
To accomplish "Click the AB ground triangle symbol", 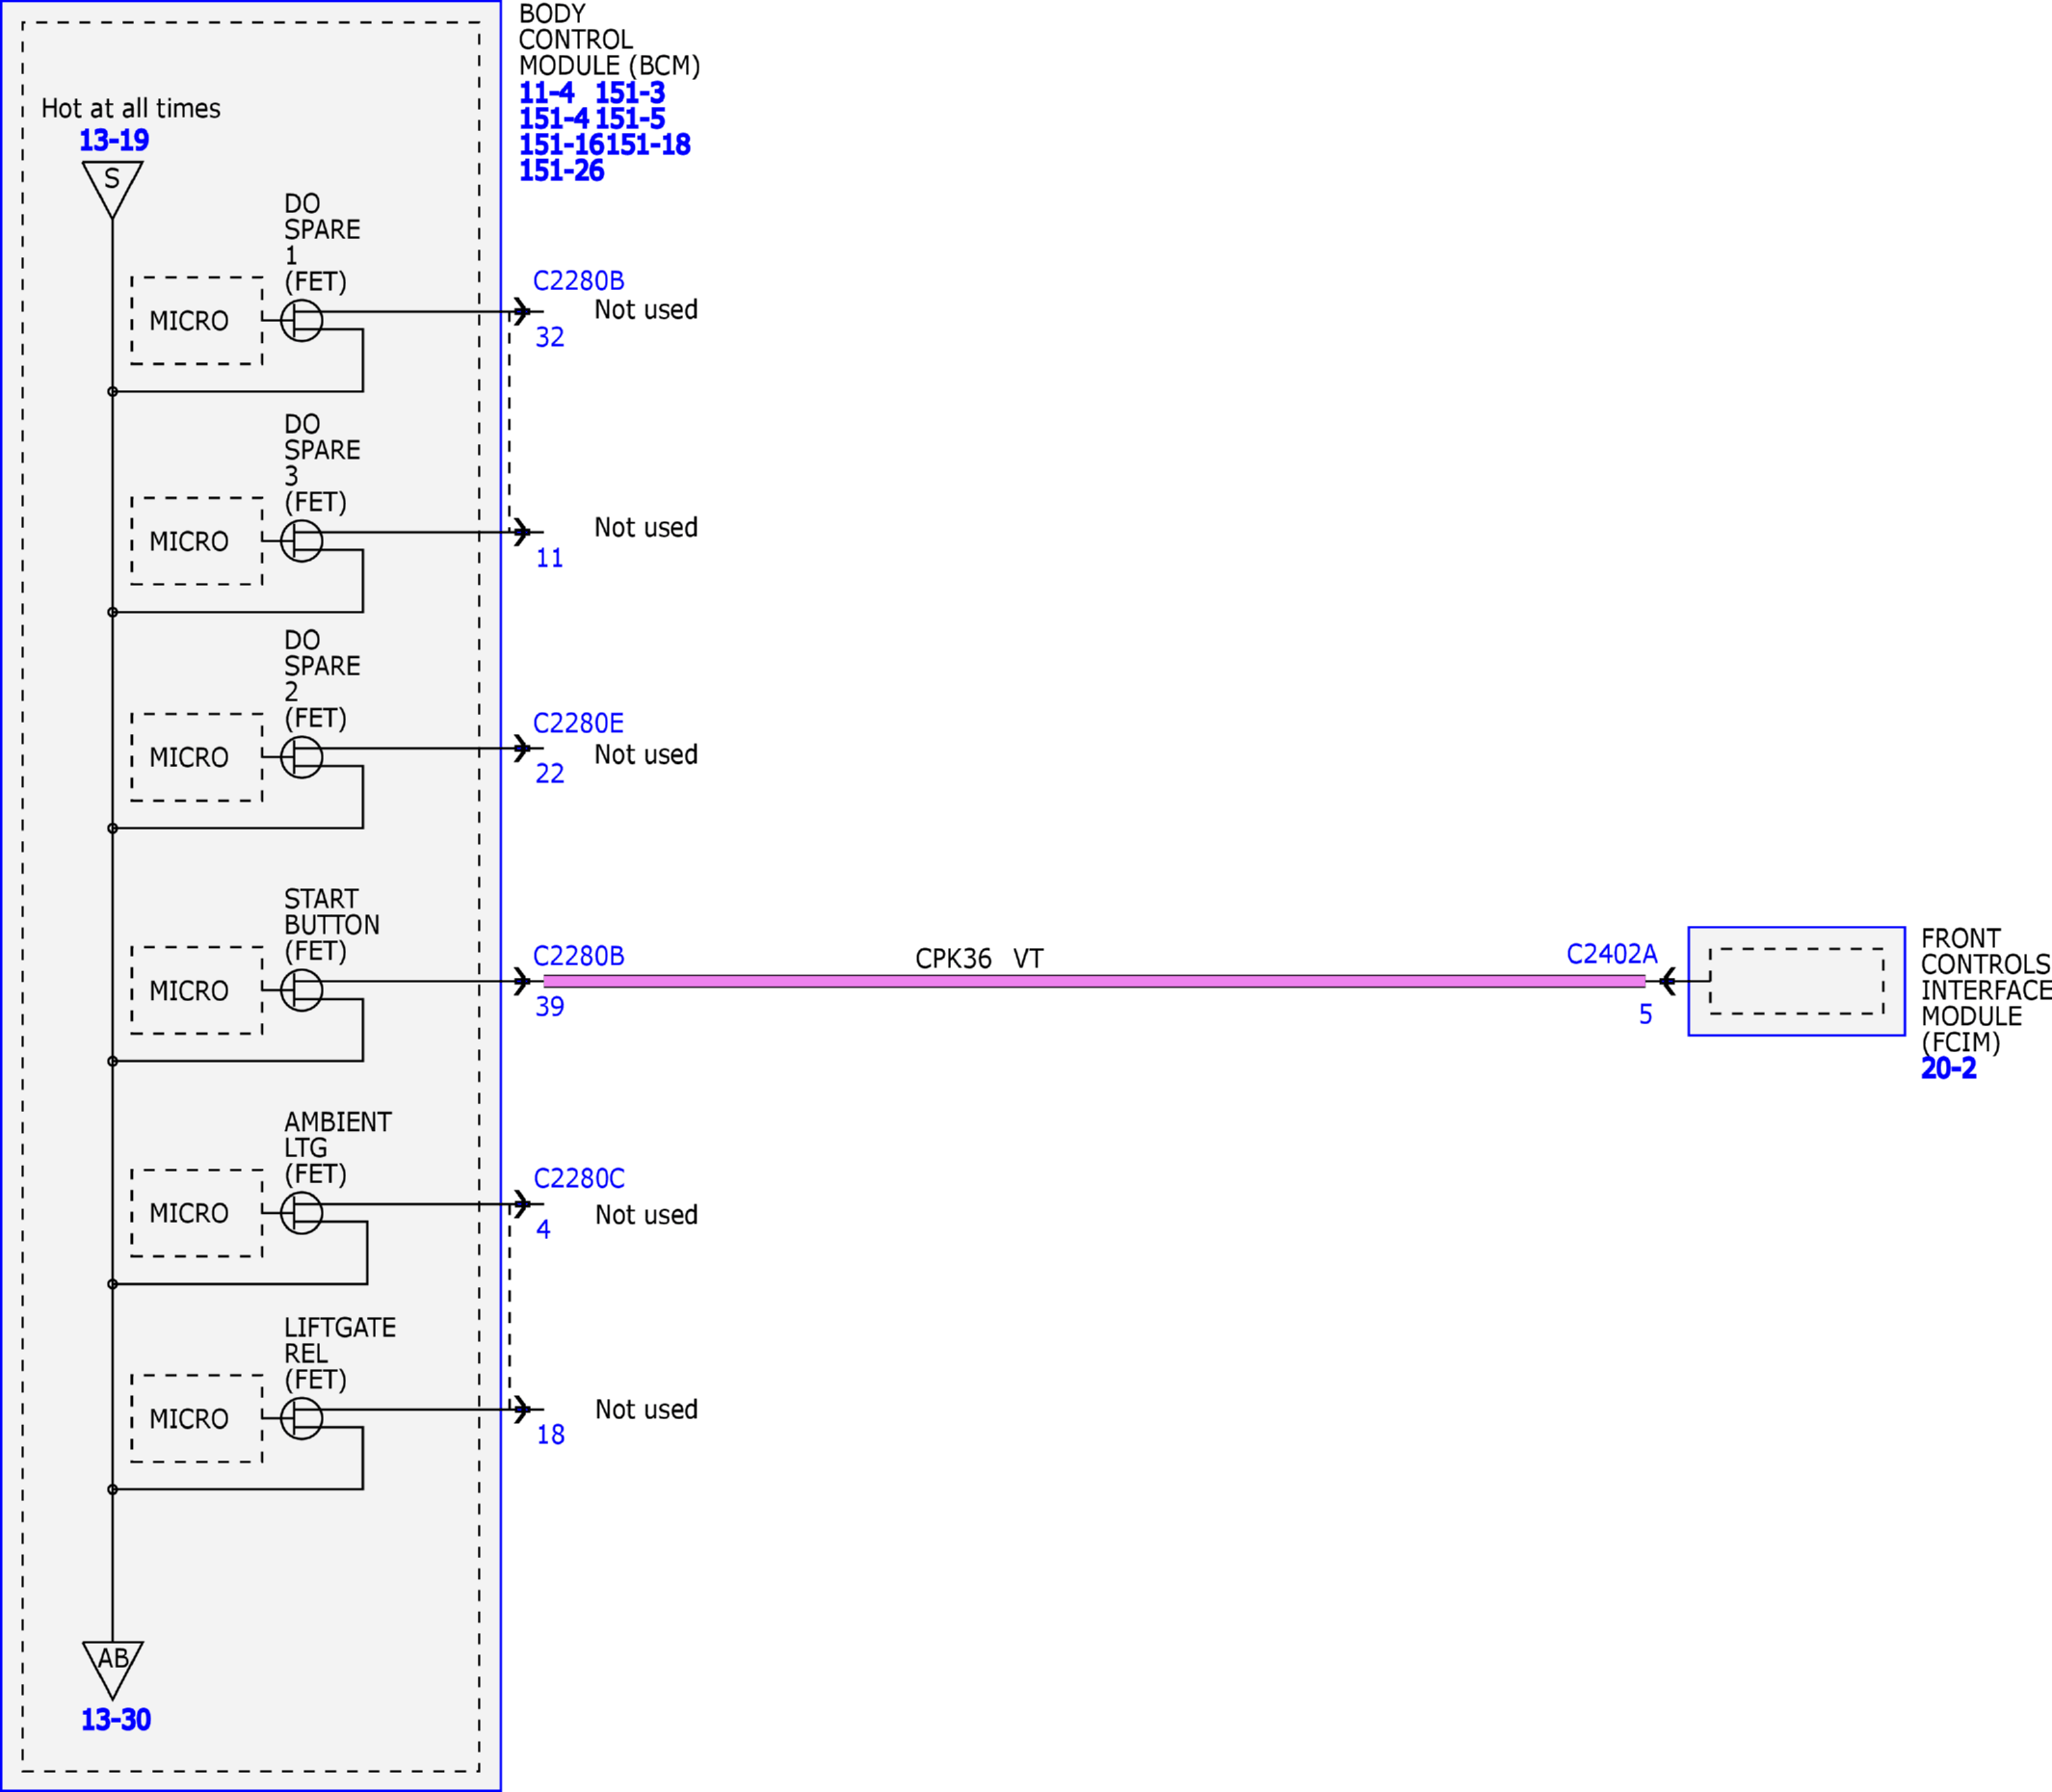I will [x=112, y=1670].
